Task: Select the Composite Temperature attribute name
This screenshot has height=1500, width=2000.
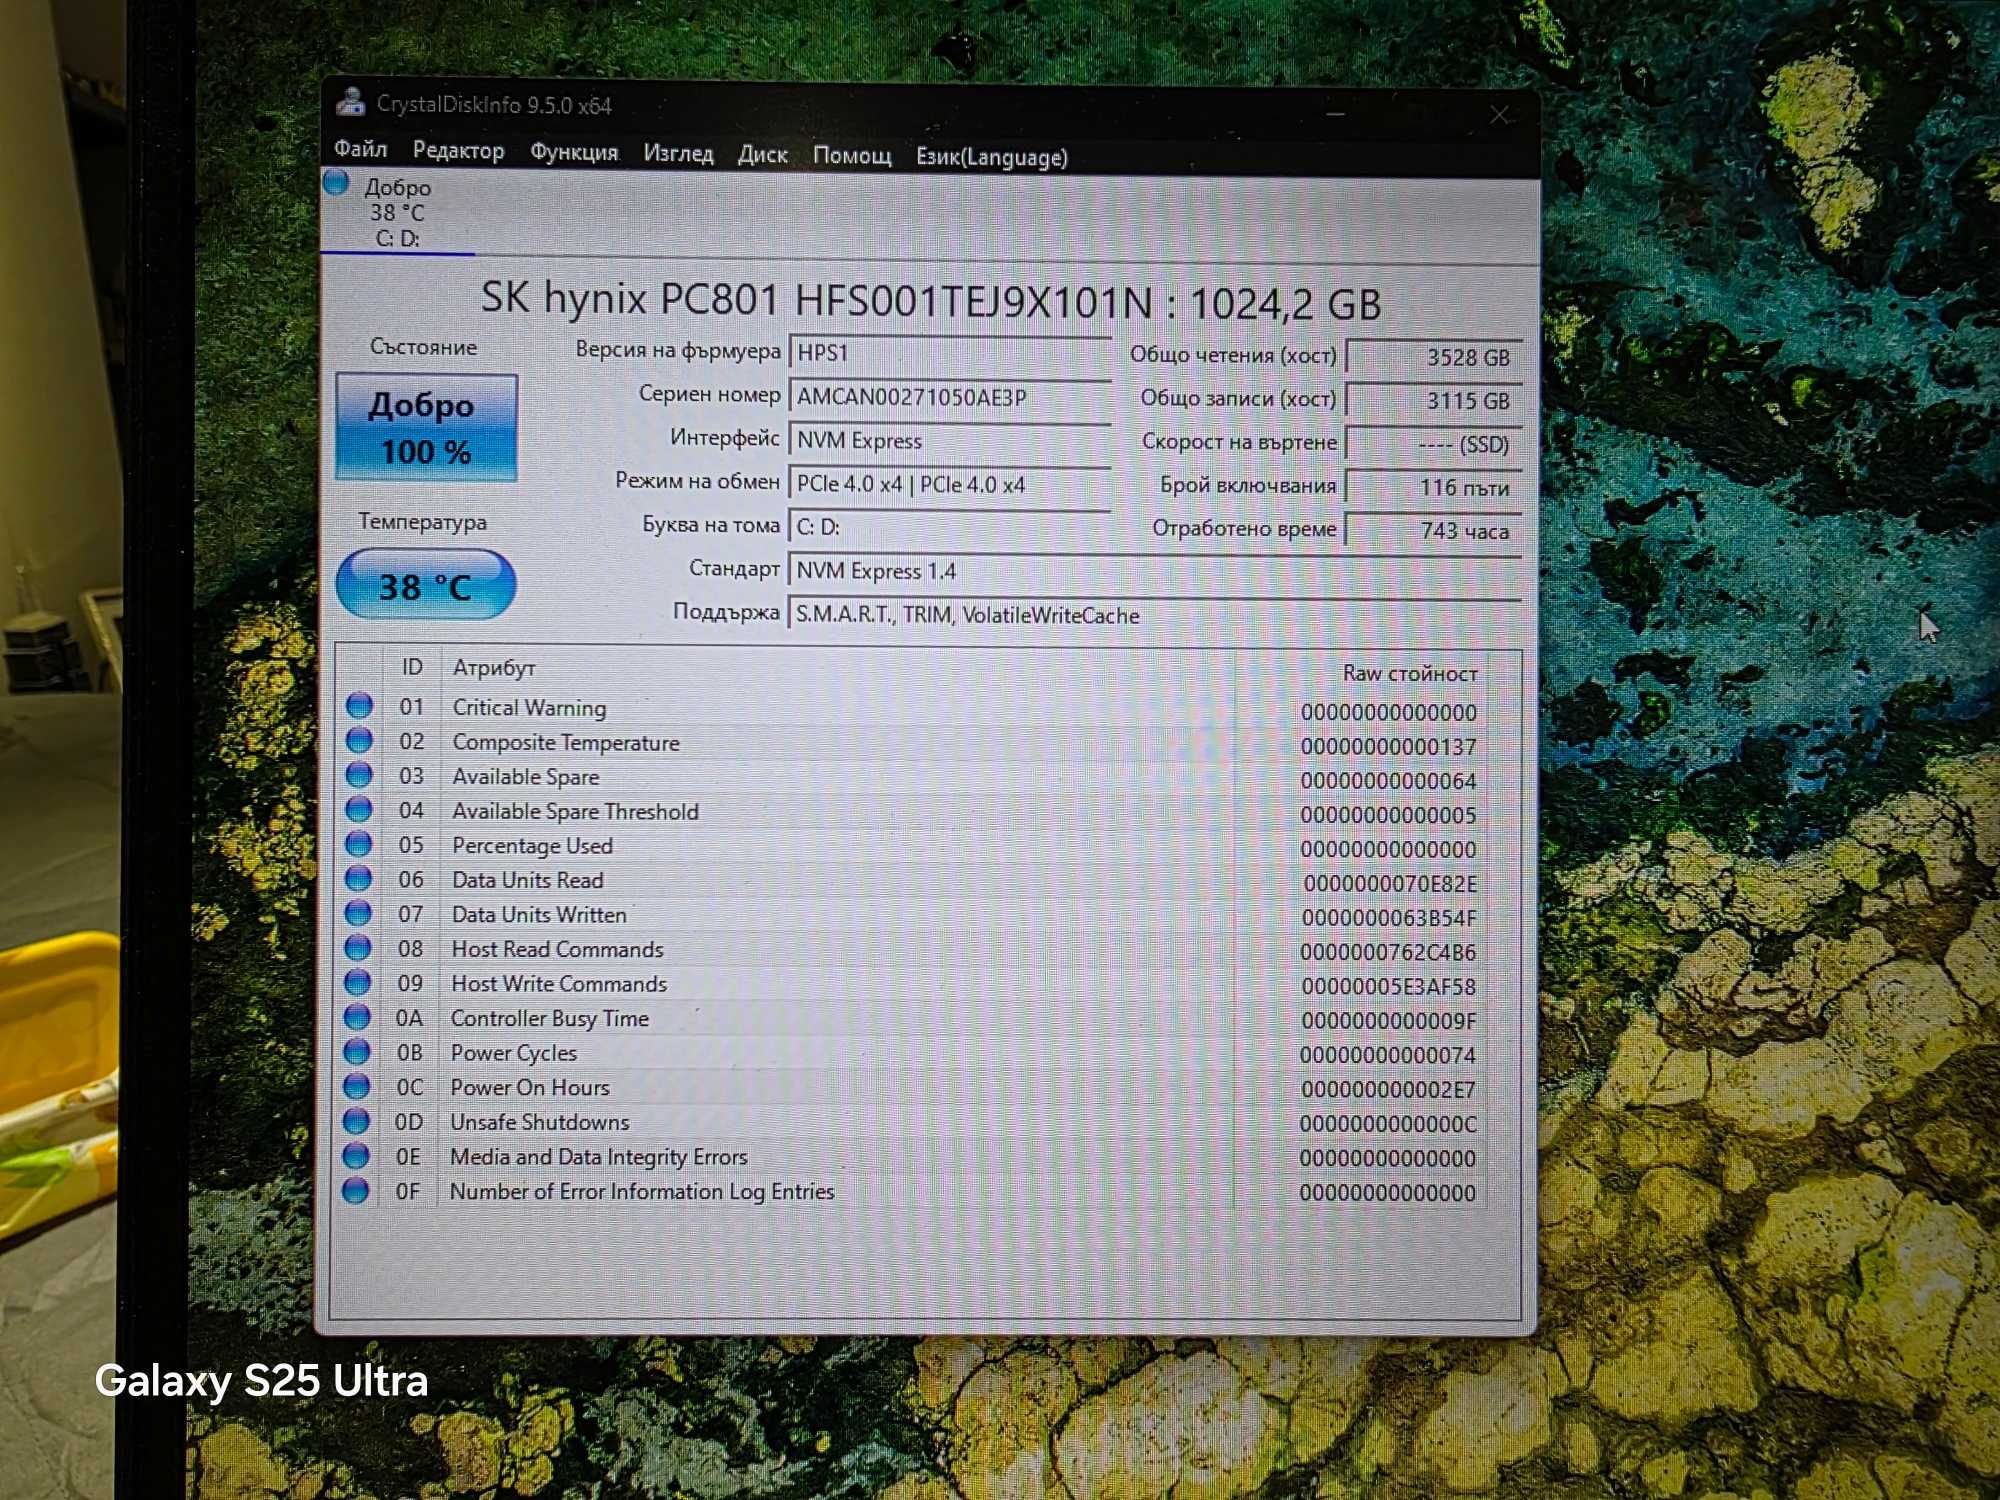Action: click(566, 742)
